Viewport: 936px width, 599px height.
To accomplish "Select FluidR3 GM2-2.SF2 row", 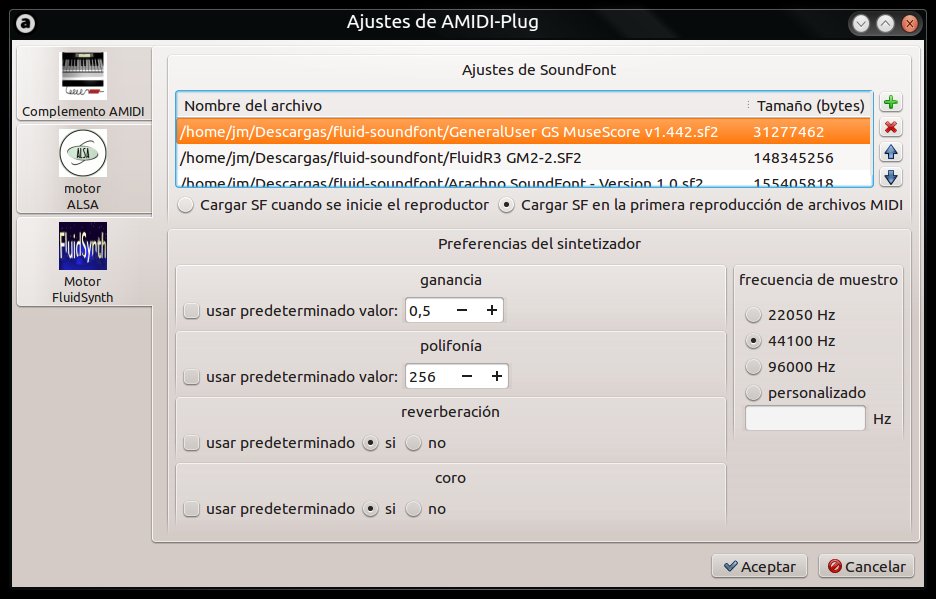I will [524, 158].
